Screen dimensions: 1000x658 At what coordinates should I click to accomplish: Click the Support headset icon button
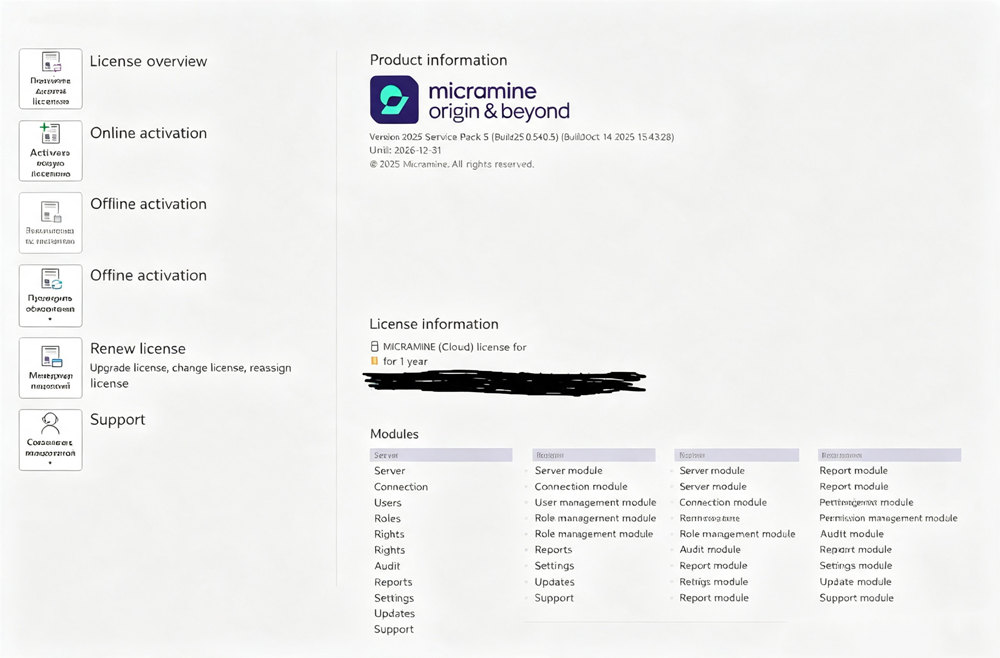(x=50, y=440)
